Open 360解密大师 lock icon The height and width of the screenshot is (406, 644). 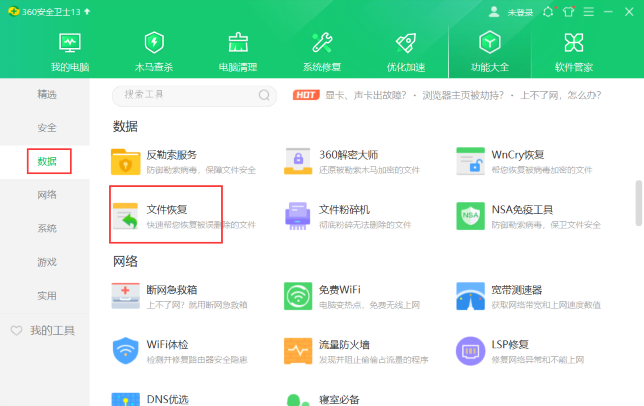pyautogui.click(x=298, y=162)
